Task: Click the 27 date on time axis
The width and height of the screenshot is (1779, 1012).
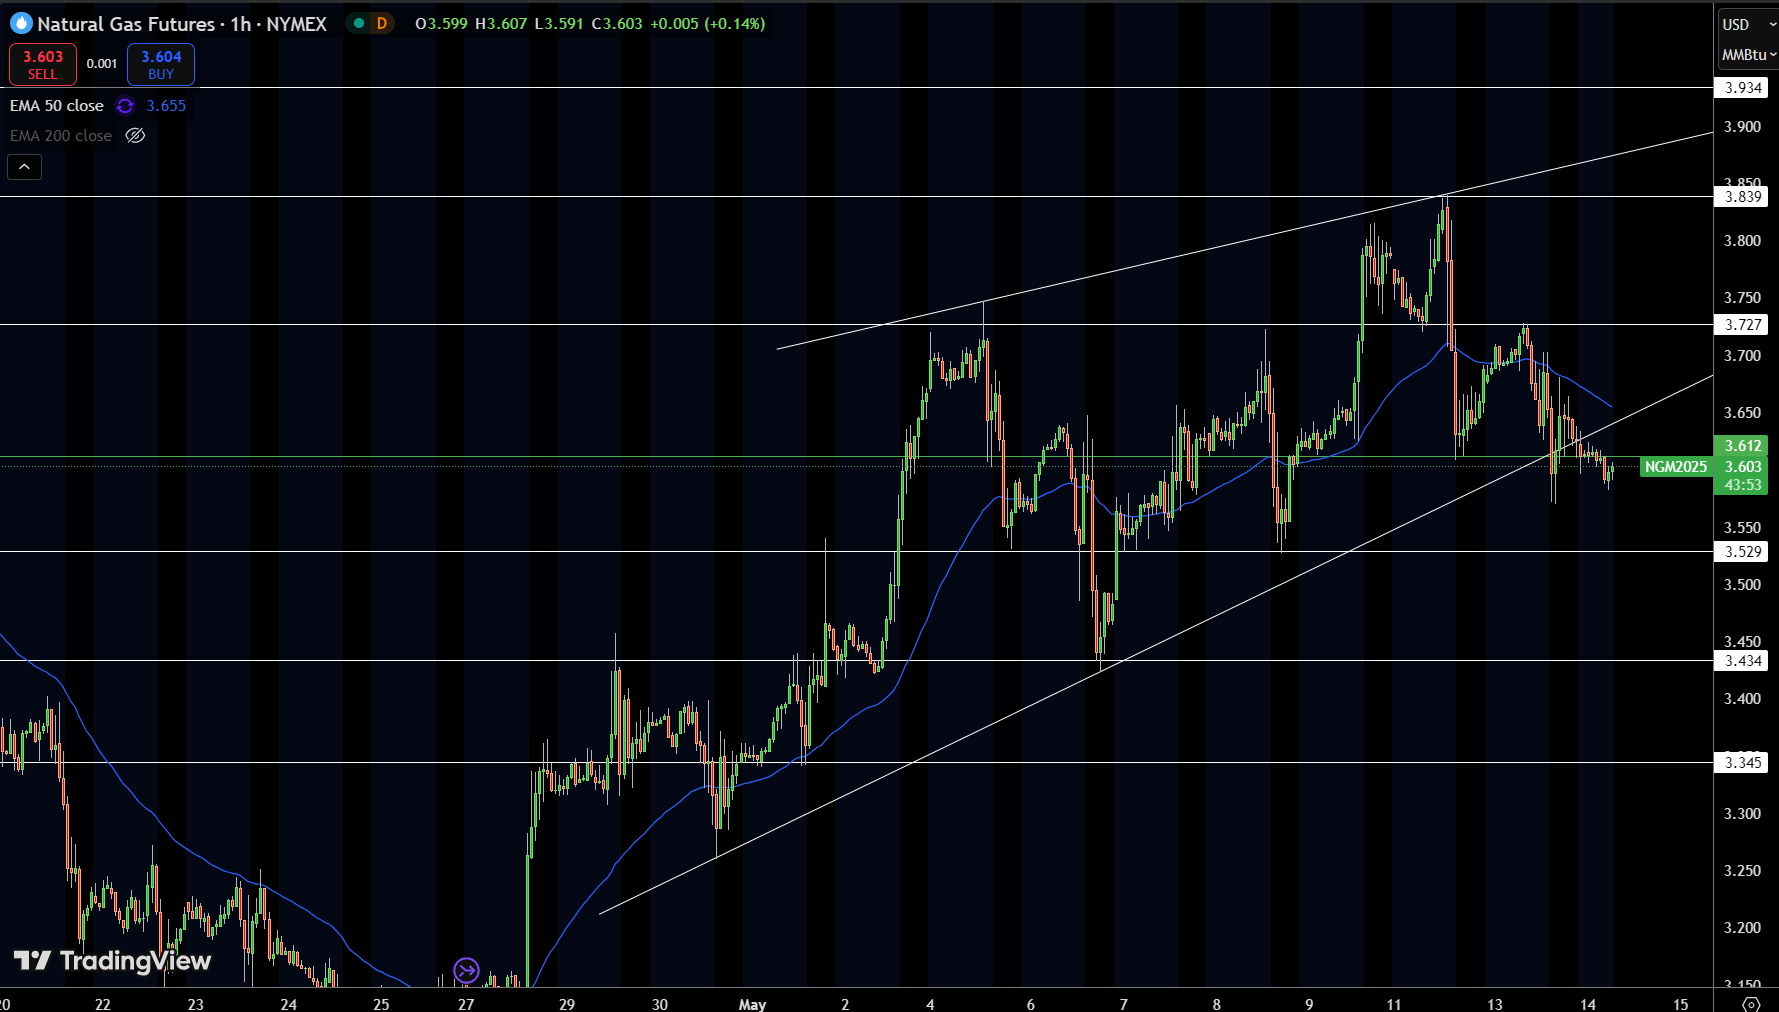Action: pyautogui.click(x=466, y=1004)
